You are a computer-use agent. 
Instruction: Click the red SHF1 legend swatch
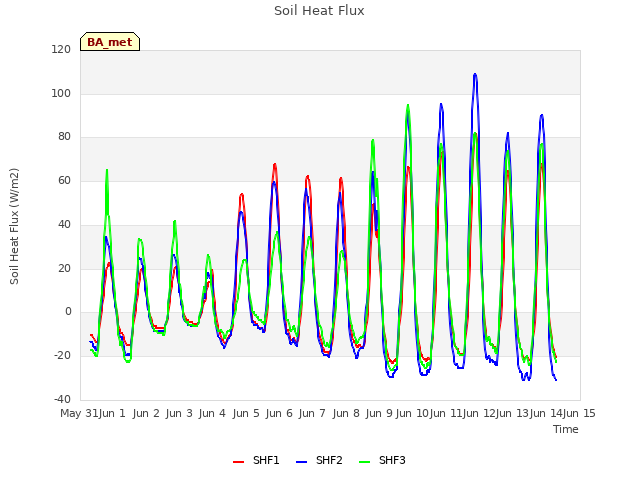pyautogui.click(x=238, y=462)
